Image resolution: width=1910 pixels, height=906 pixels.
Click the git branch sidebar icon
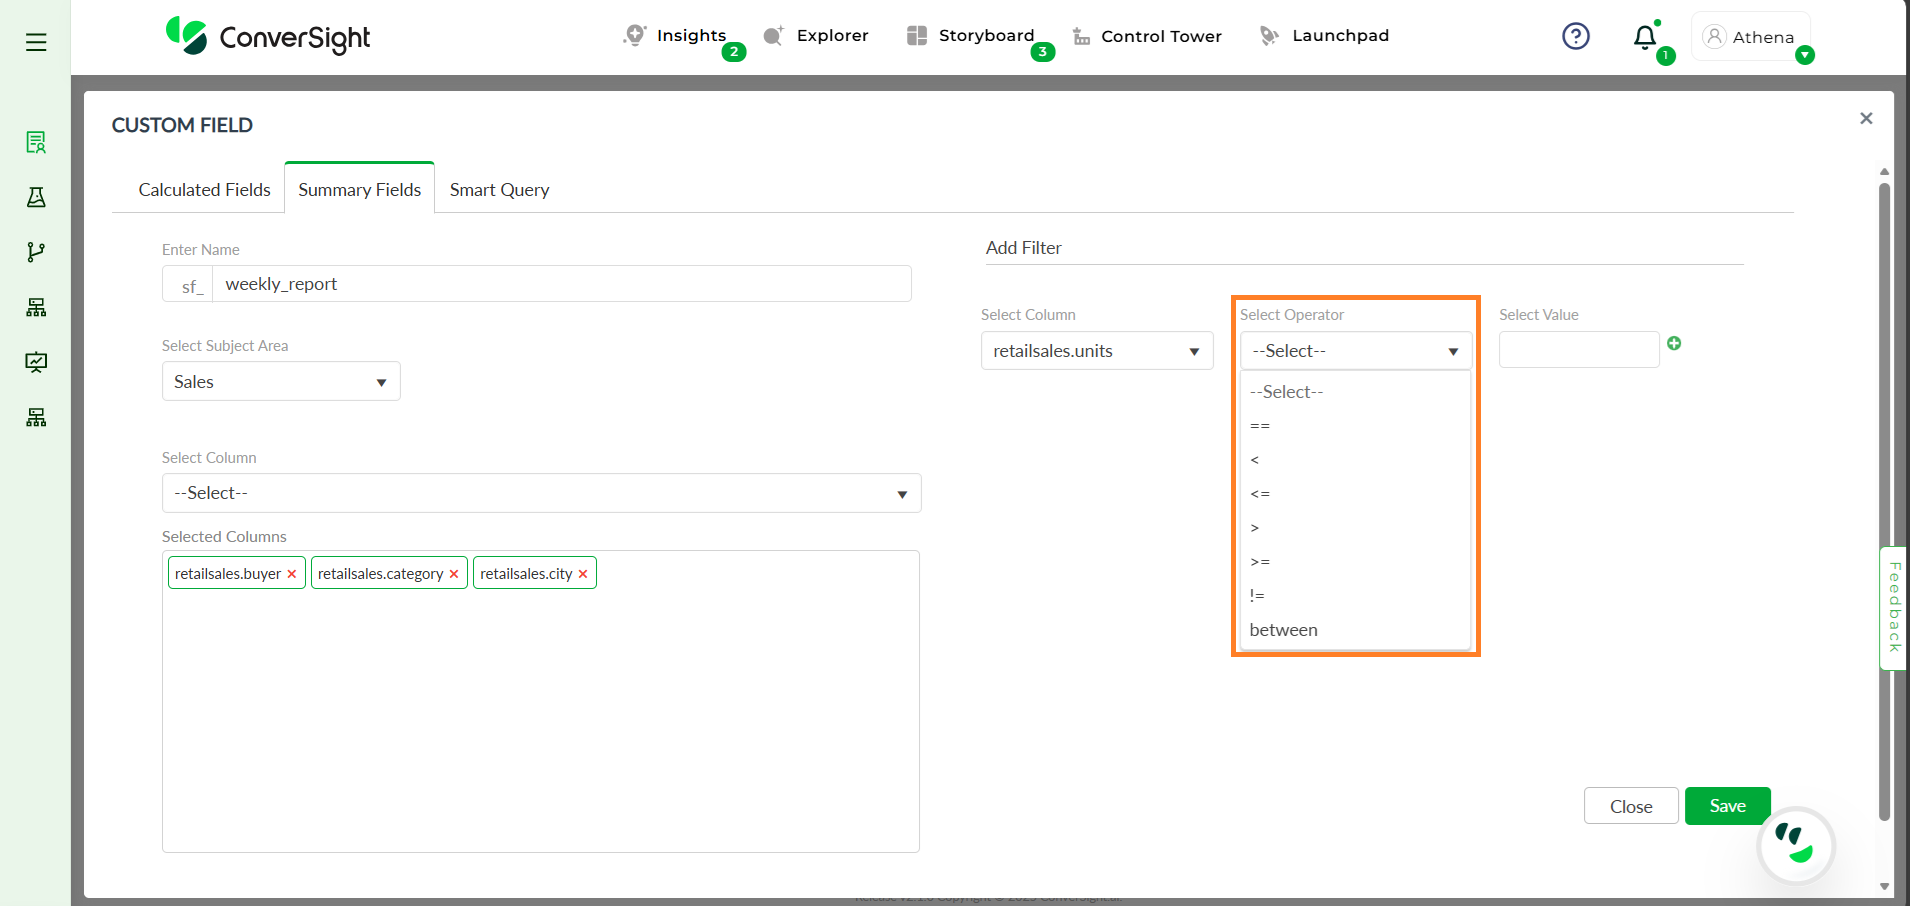pyautogui.click(x=36, y=252)
